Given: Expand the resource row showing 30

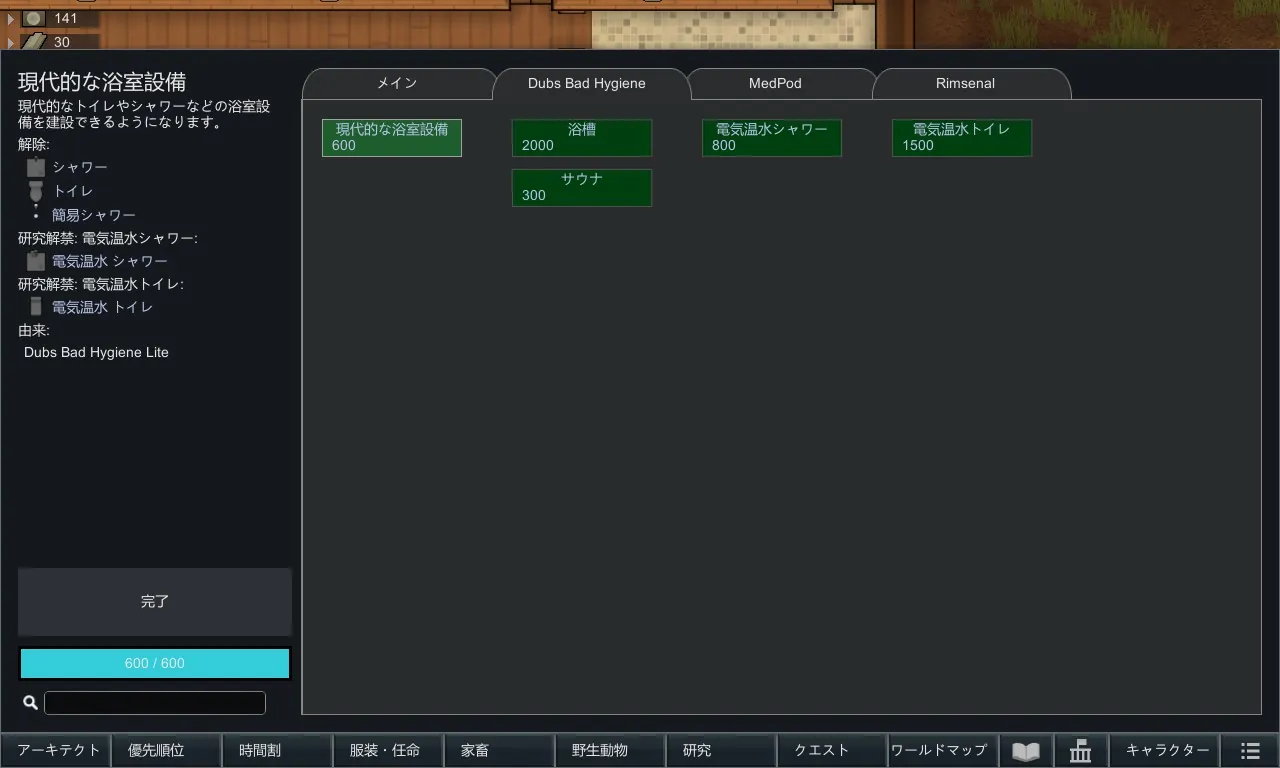Looking at the screenshot, I should (11, 42).
